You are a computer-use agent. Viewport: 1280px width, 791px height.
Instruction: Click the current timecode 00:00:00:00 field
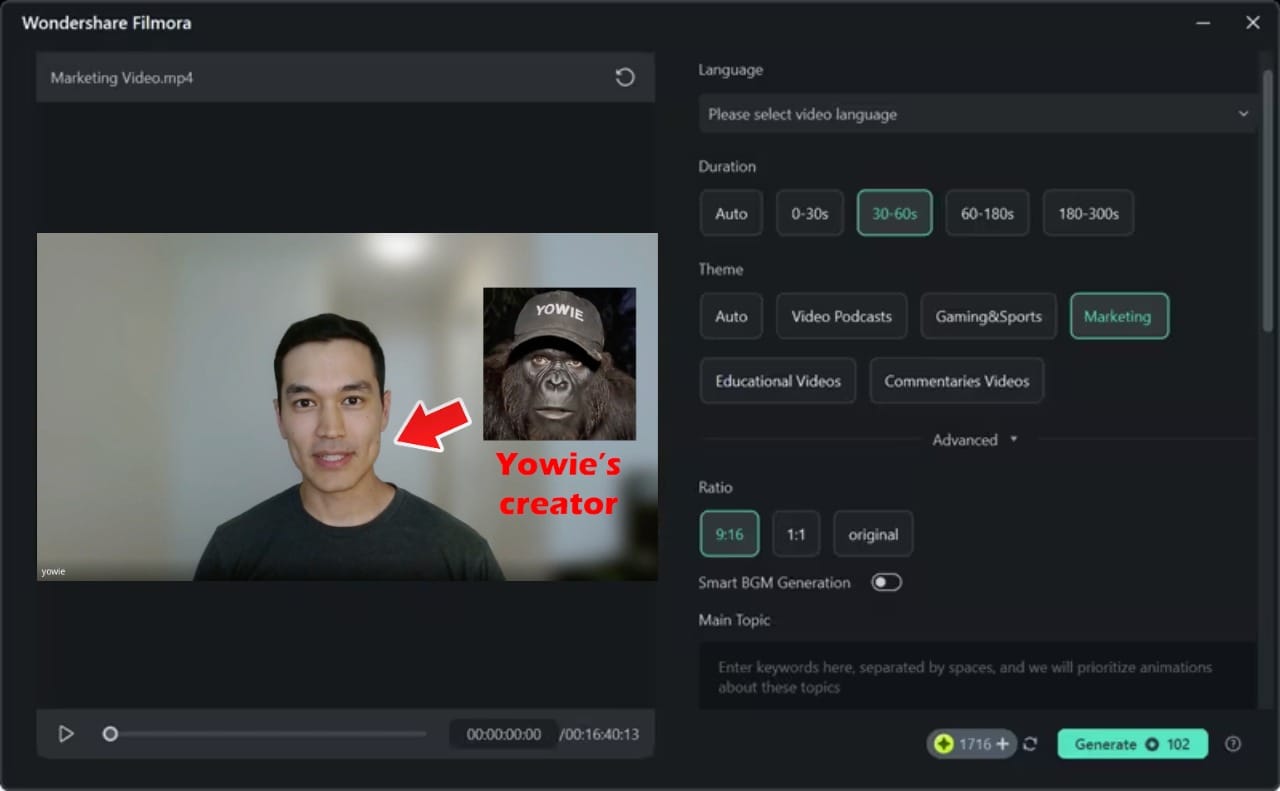point(503,734)
